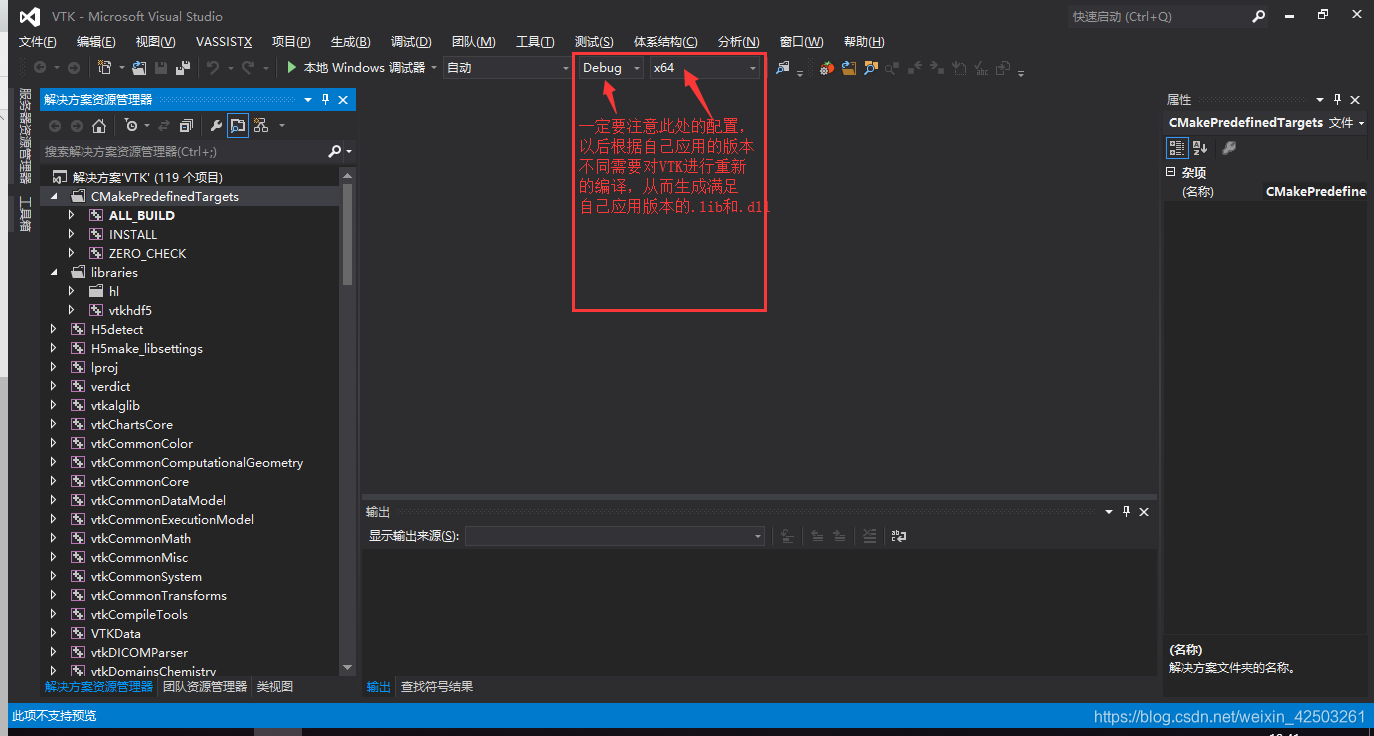
Task: Switch to 类视图 tab
Action: (x=274, y=687)
